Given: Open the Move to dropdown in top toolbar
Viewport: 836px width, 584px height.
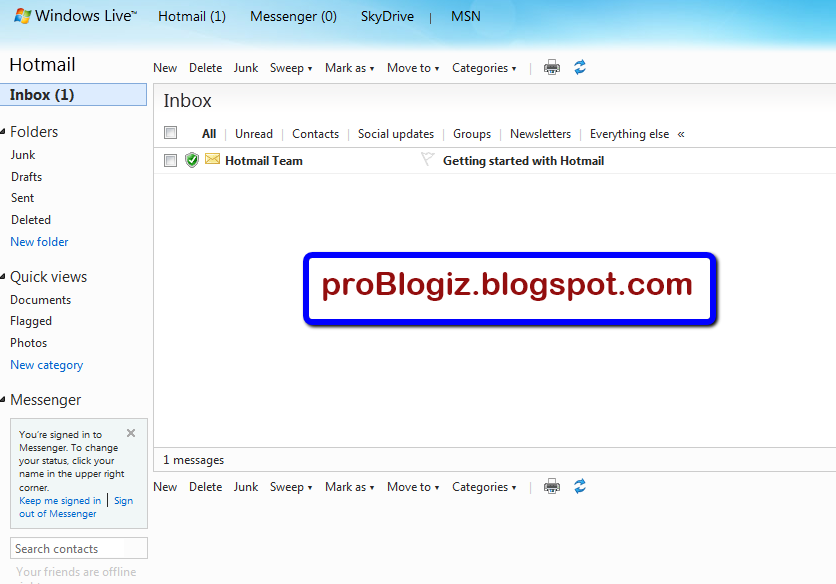Looking at the screenshot, I should (413, 68).
